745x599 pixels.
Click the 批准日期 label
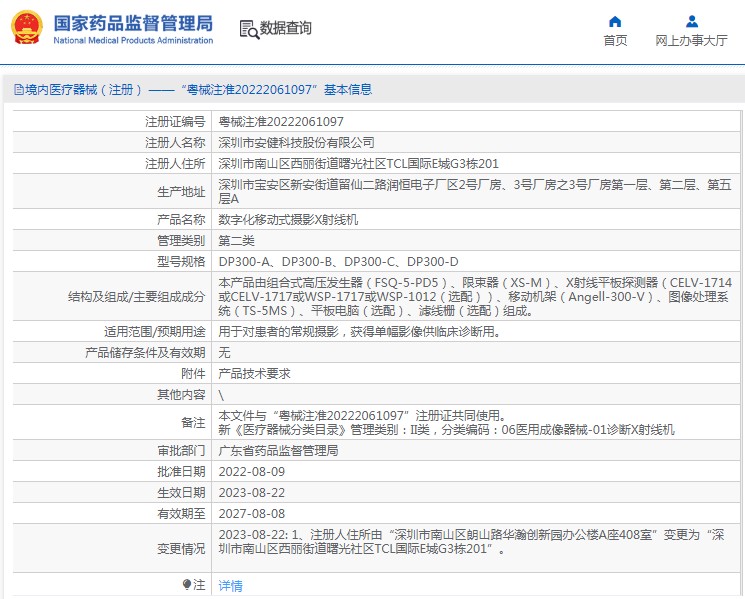pyautogui.click(x=181, y=471)
